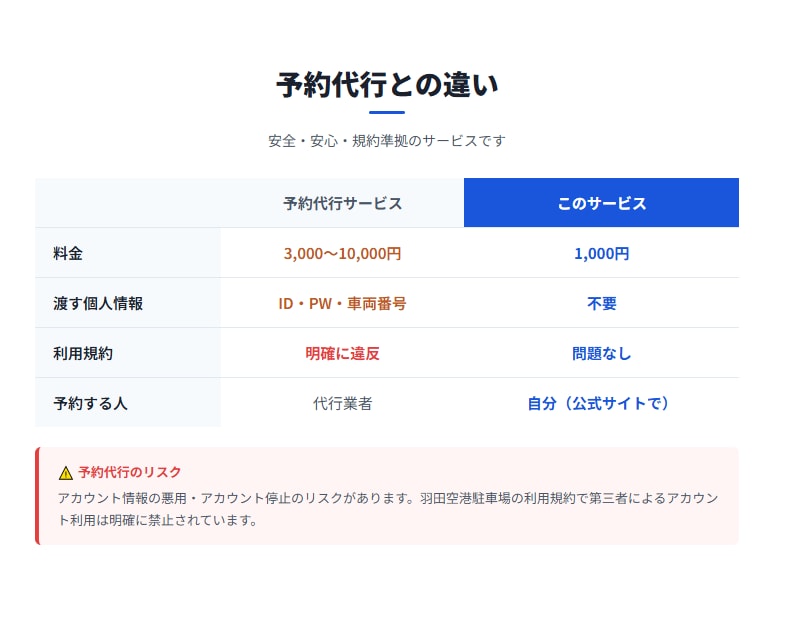This screenshot has width=789, height=642.
Task: Click the ID・PW・車両番号 cell
Action: pos(342,303)
